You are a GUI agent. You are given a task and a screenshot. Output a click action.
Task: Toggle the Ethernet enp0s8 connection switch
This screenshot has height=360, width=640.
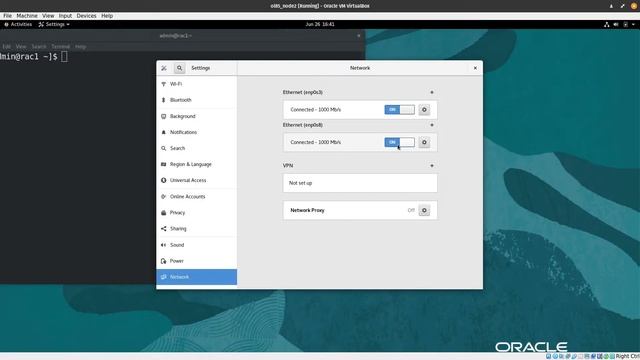pyautogui.click(x=399, y=142)
